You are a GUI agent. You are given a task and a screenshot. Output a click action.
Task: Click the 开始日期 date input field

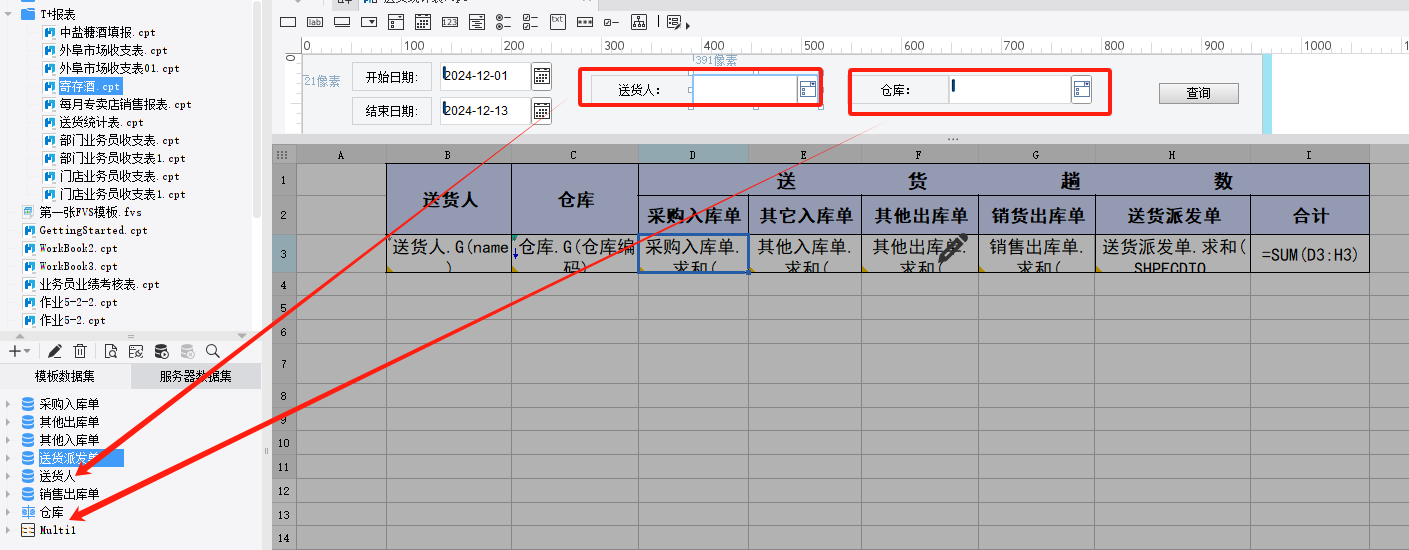pos(485,76)
